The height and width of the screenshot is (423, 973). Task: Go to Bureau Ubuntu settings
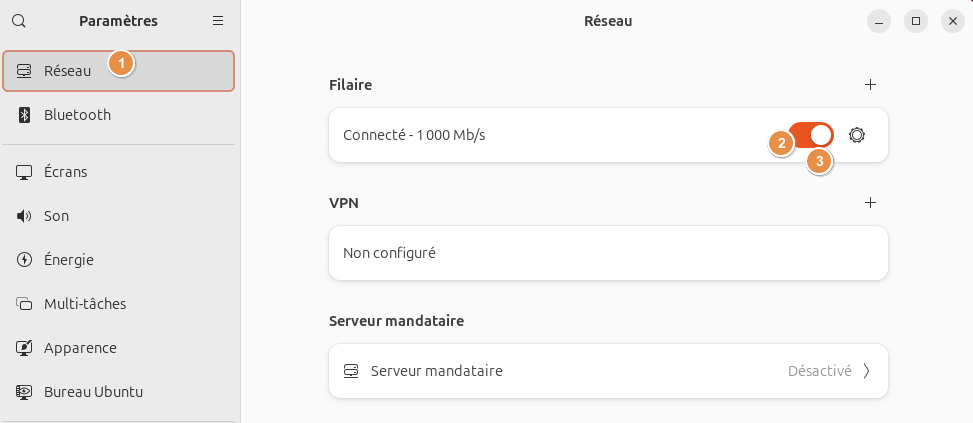pos(93,392)
